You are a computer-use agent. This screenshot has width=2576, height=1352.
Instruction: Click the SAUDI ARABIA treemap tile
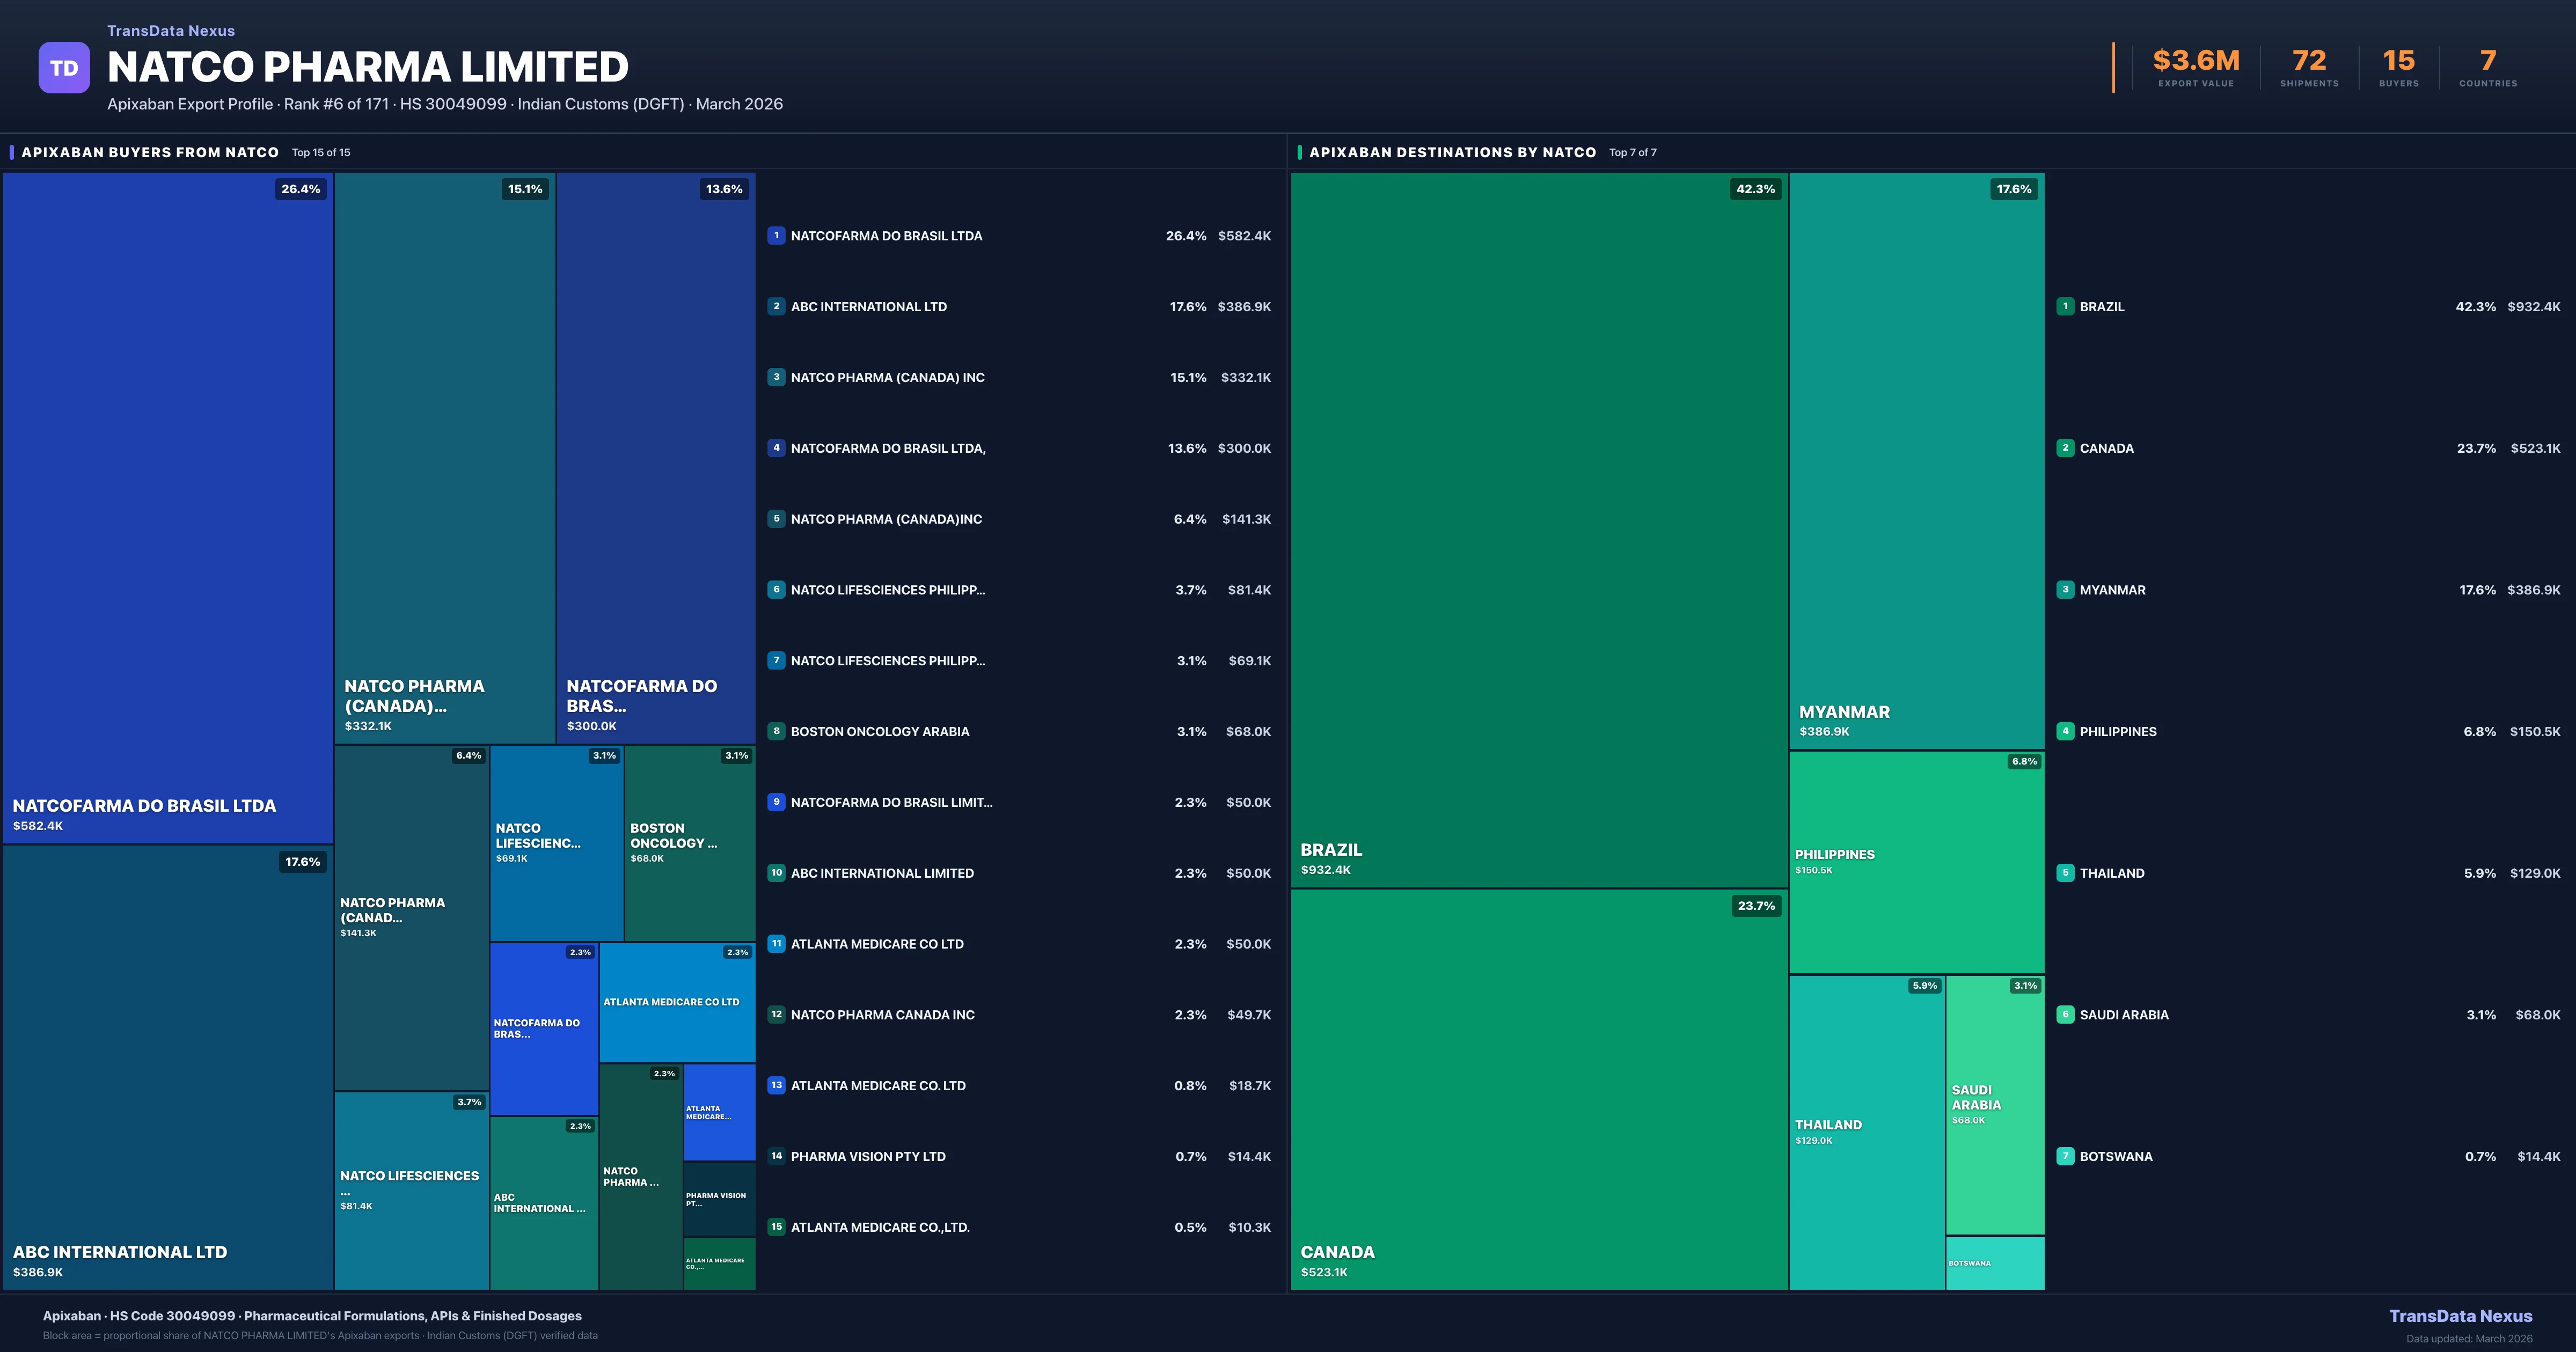coord(1994,1104)
